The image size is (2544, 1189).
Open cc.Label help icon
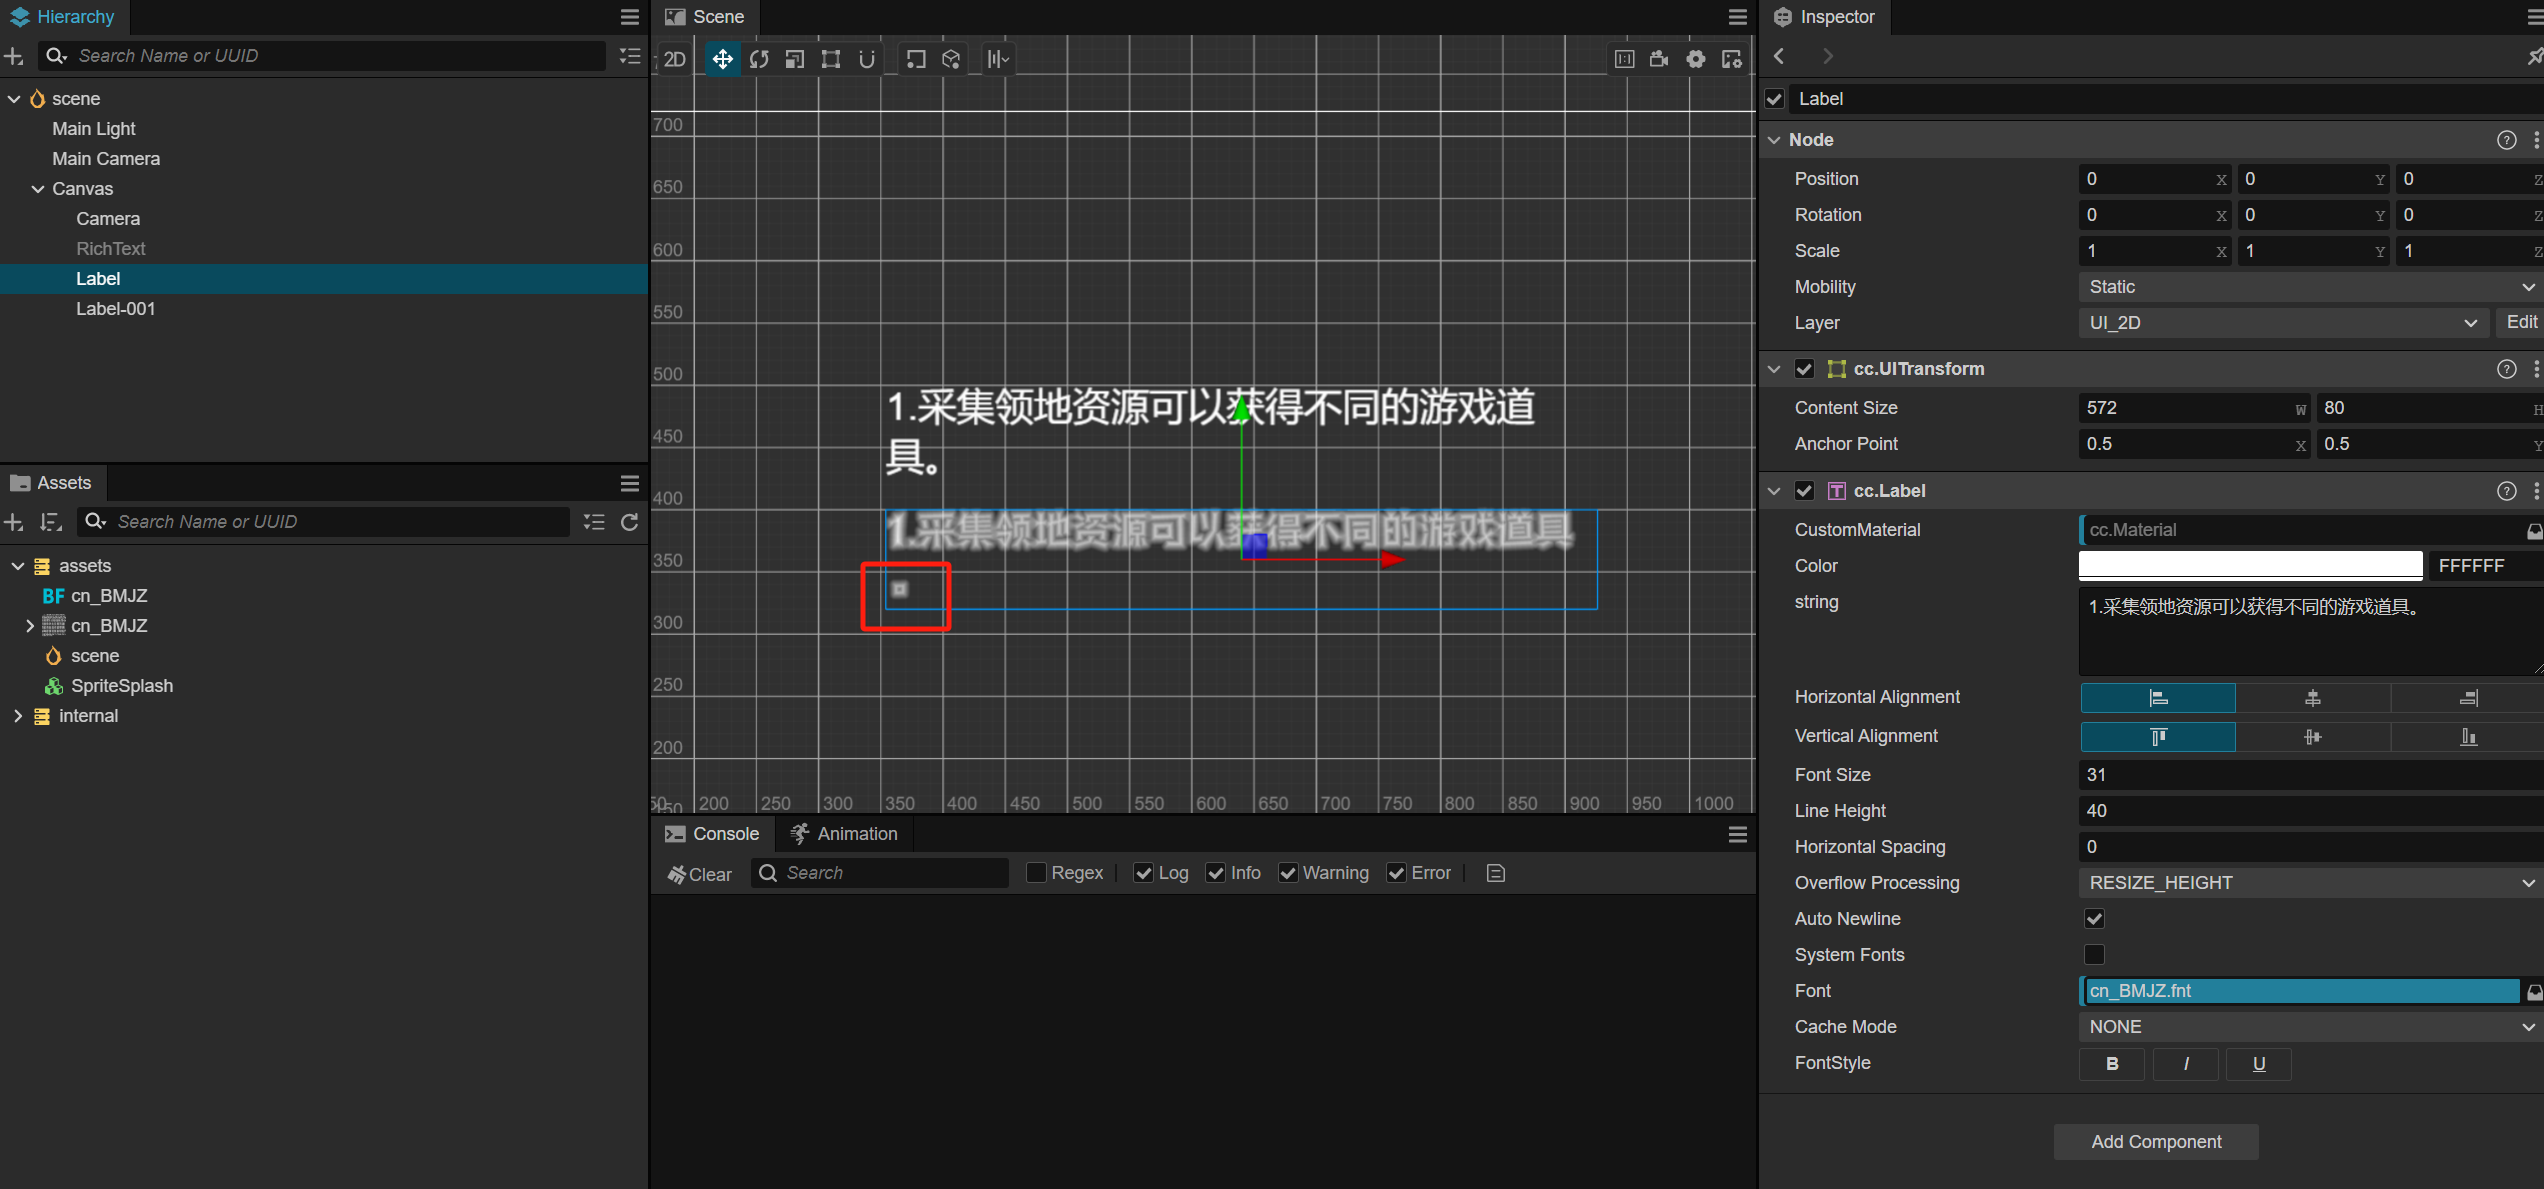(2506, 491)
